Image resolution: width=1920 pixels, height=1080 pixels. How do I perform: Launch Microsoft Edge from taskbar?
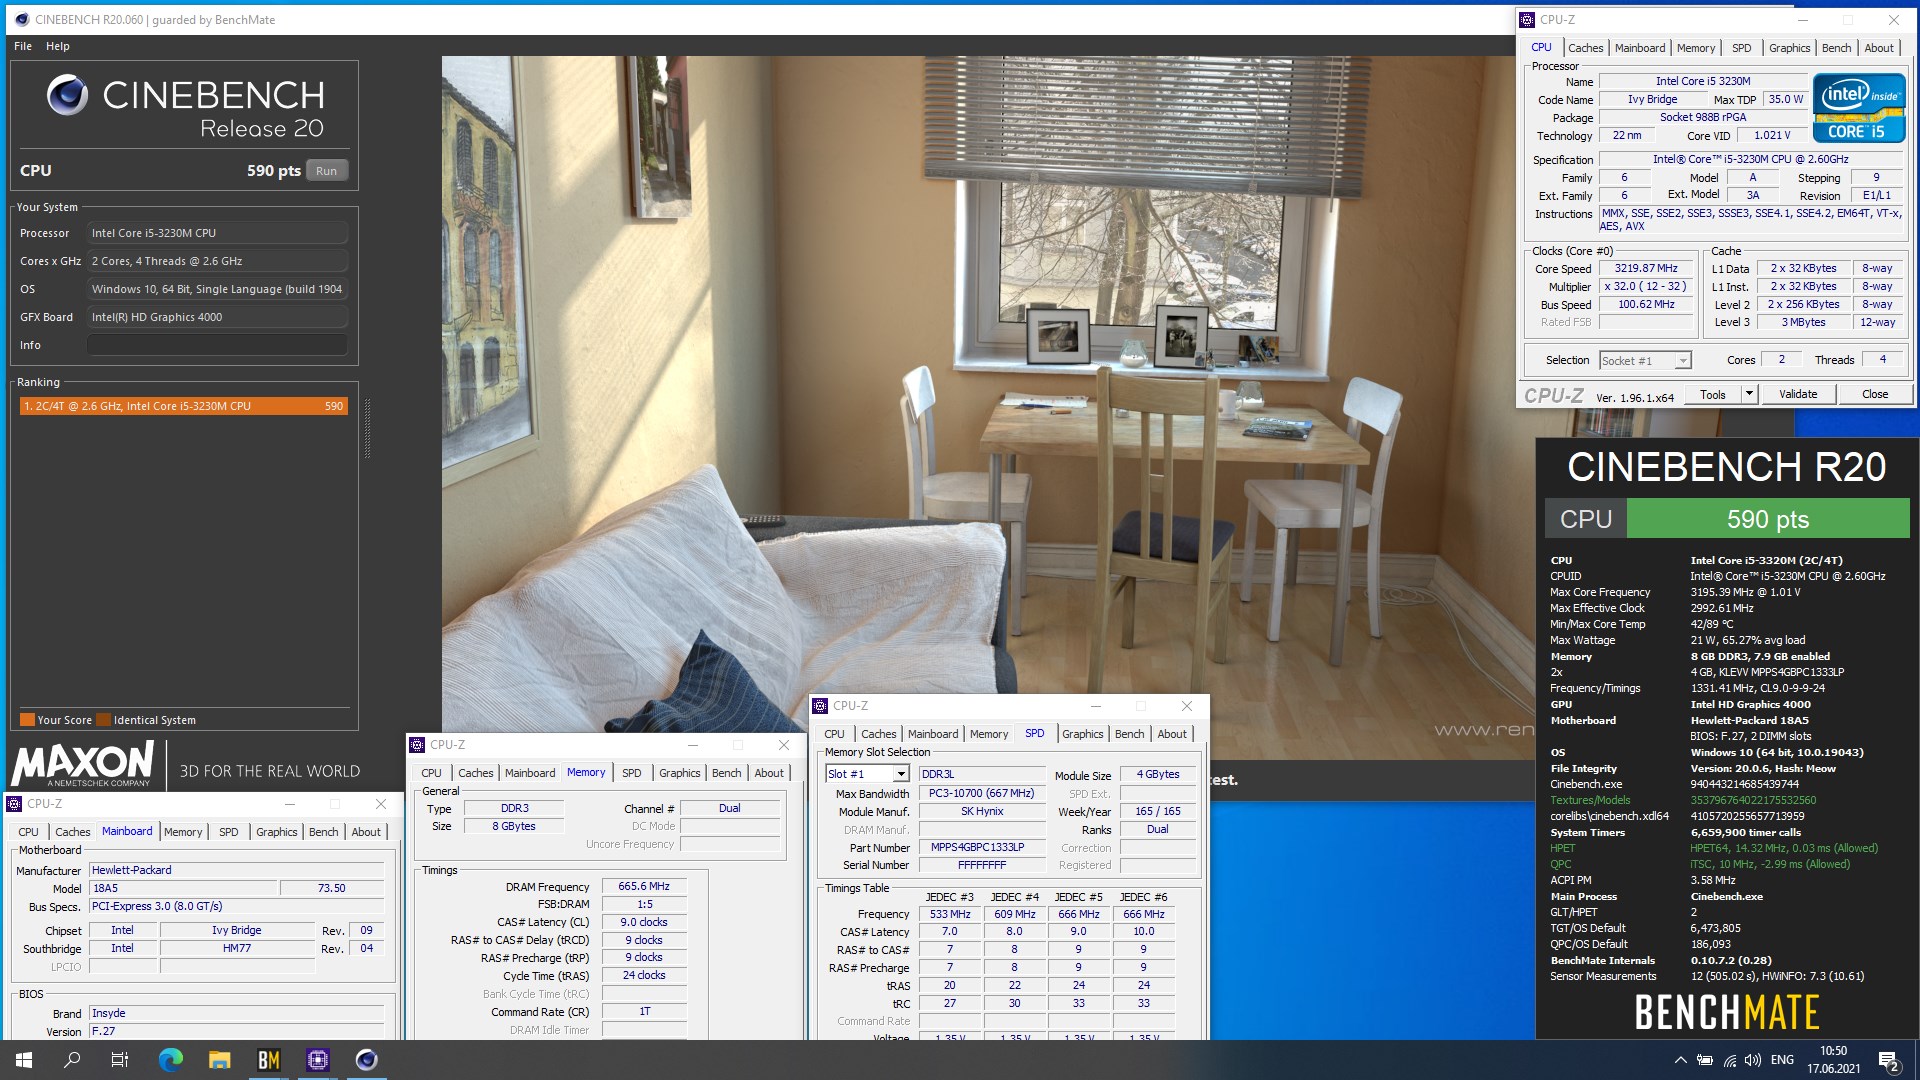coord(170,1060)
